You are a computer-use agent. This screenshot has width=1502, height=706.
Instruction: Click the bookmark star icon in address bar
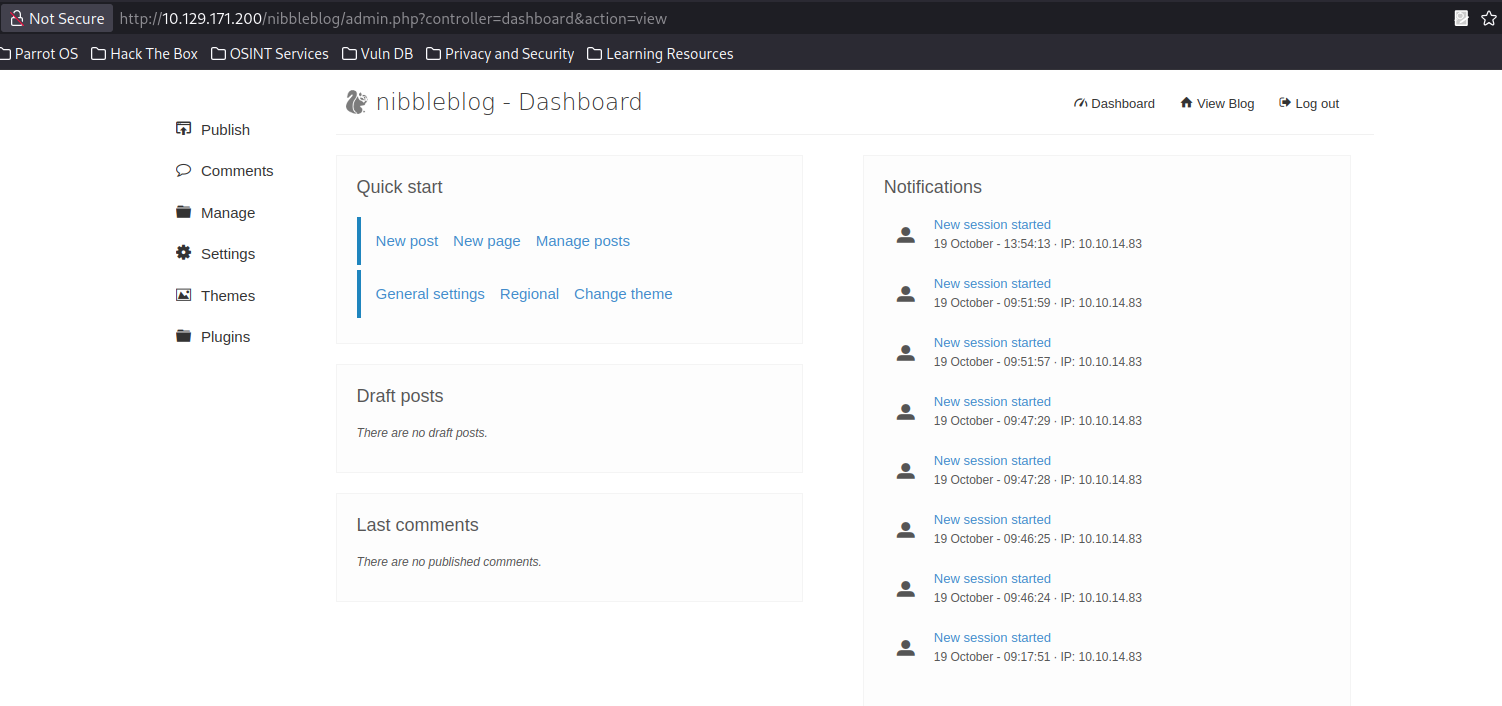[1488, 18]
